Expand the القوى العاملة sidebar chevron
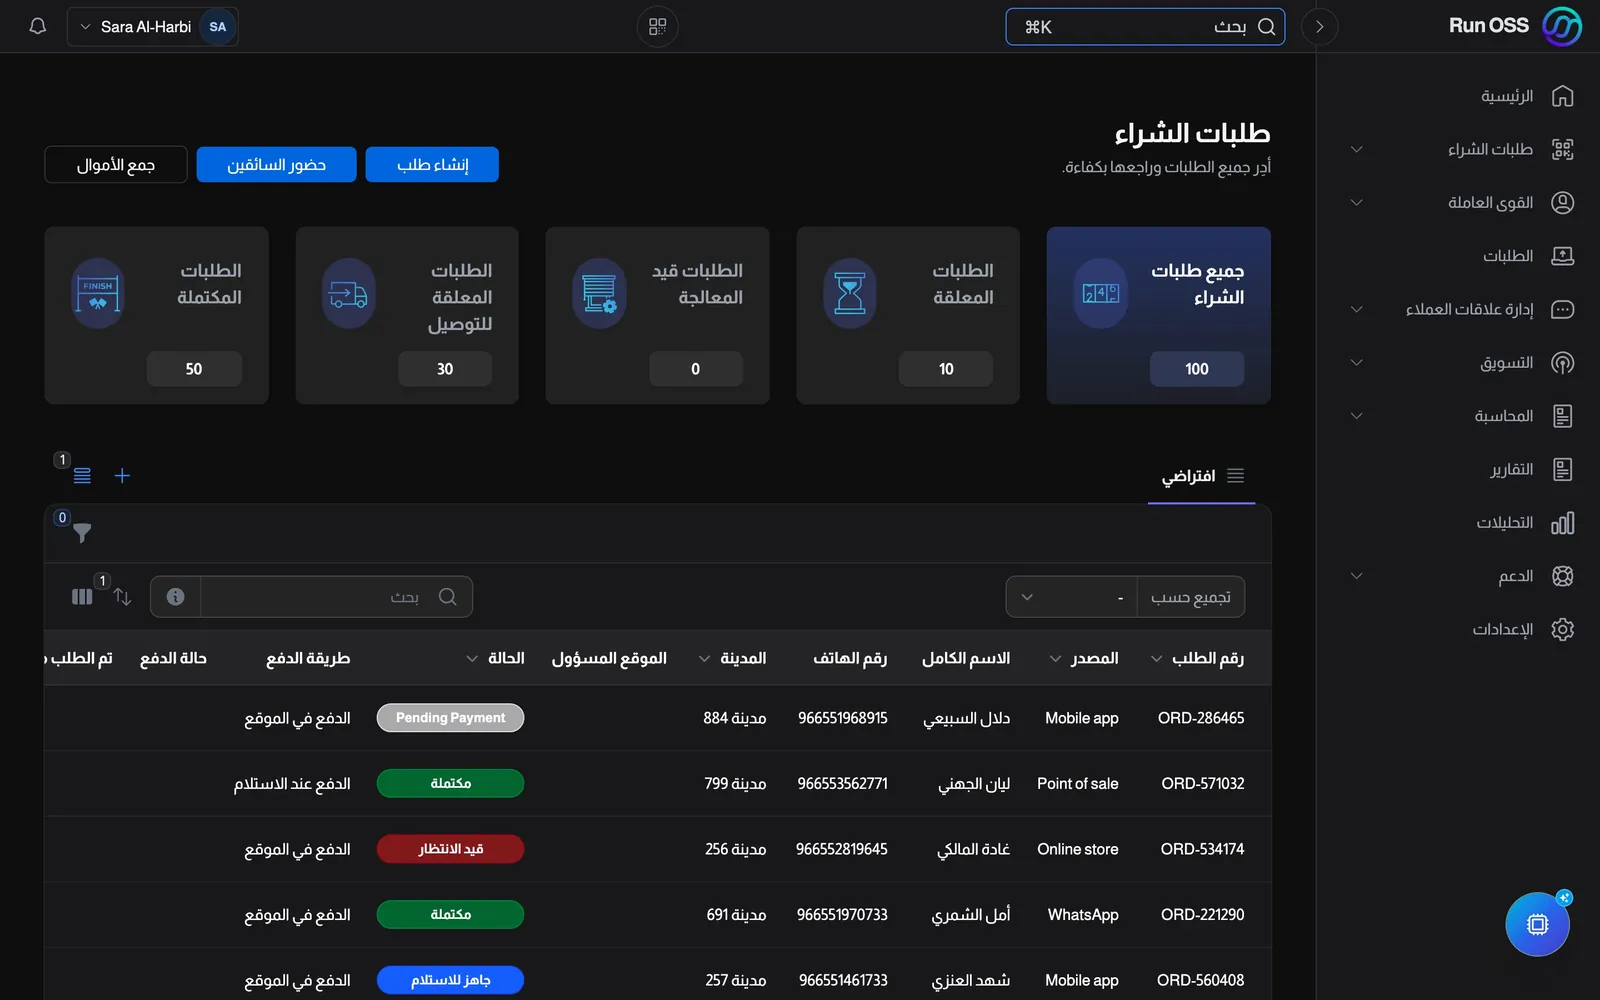 [x=1356, y=203]
